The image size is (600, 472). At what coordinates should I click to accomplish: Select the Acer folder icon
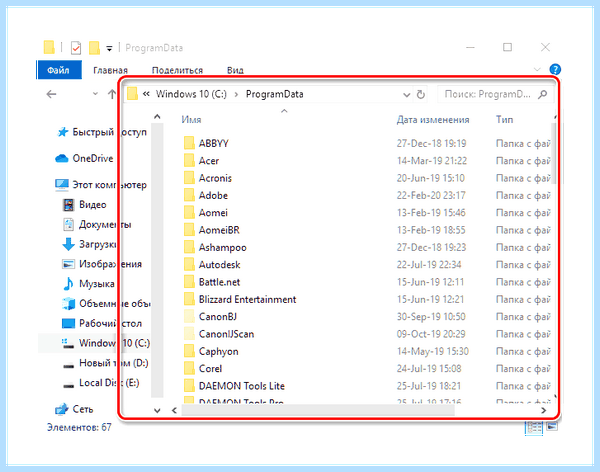pyautogui.click(x=189, y=160)
